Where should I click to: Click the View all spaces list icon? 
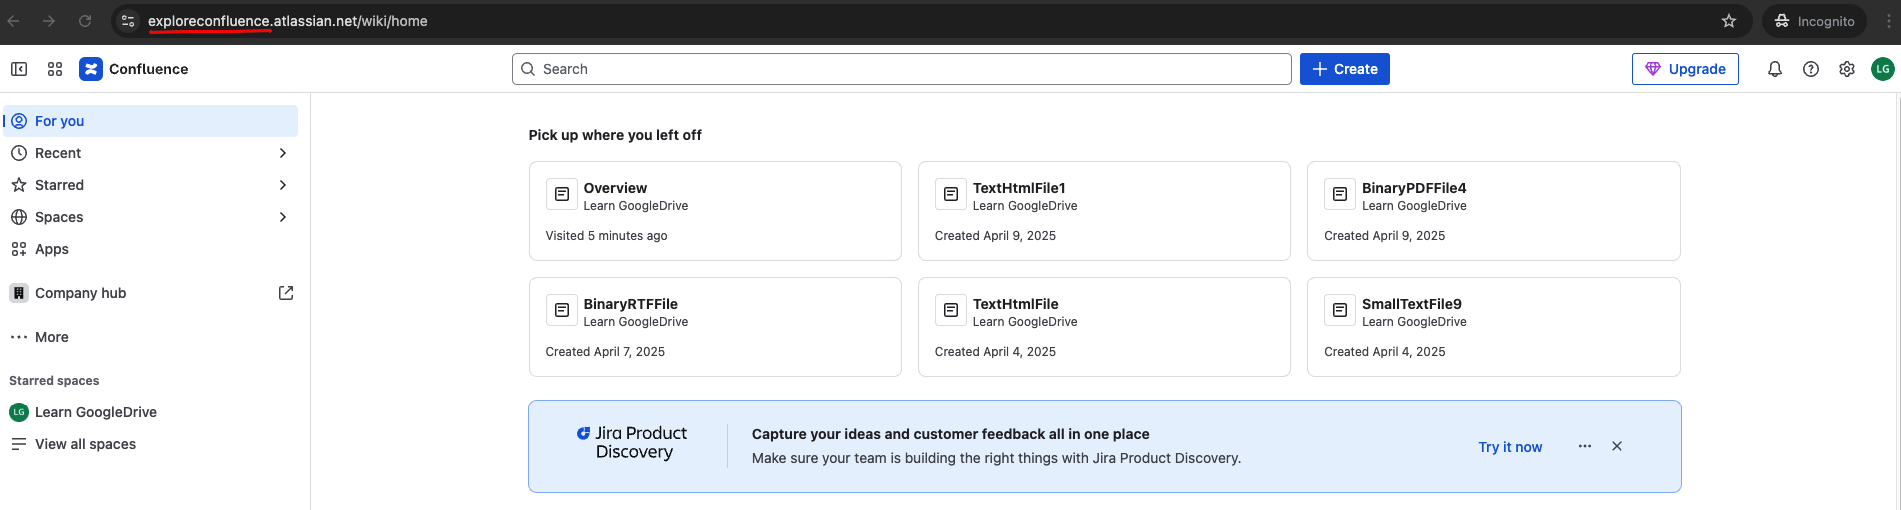point(19,444)
